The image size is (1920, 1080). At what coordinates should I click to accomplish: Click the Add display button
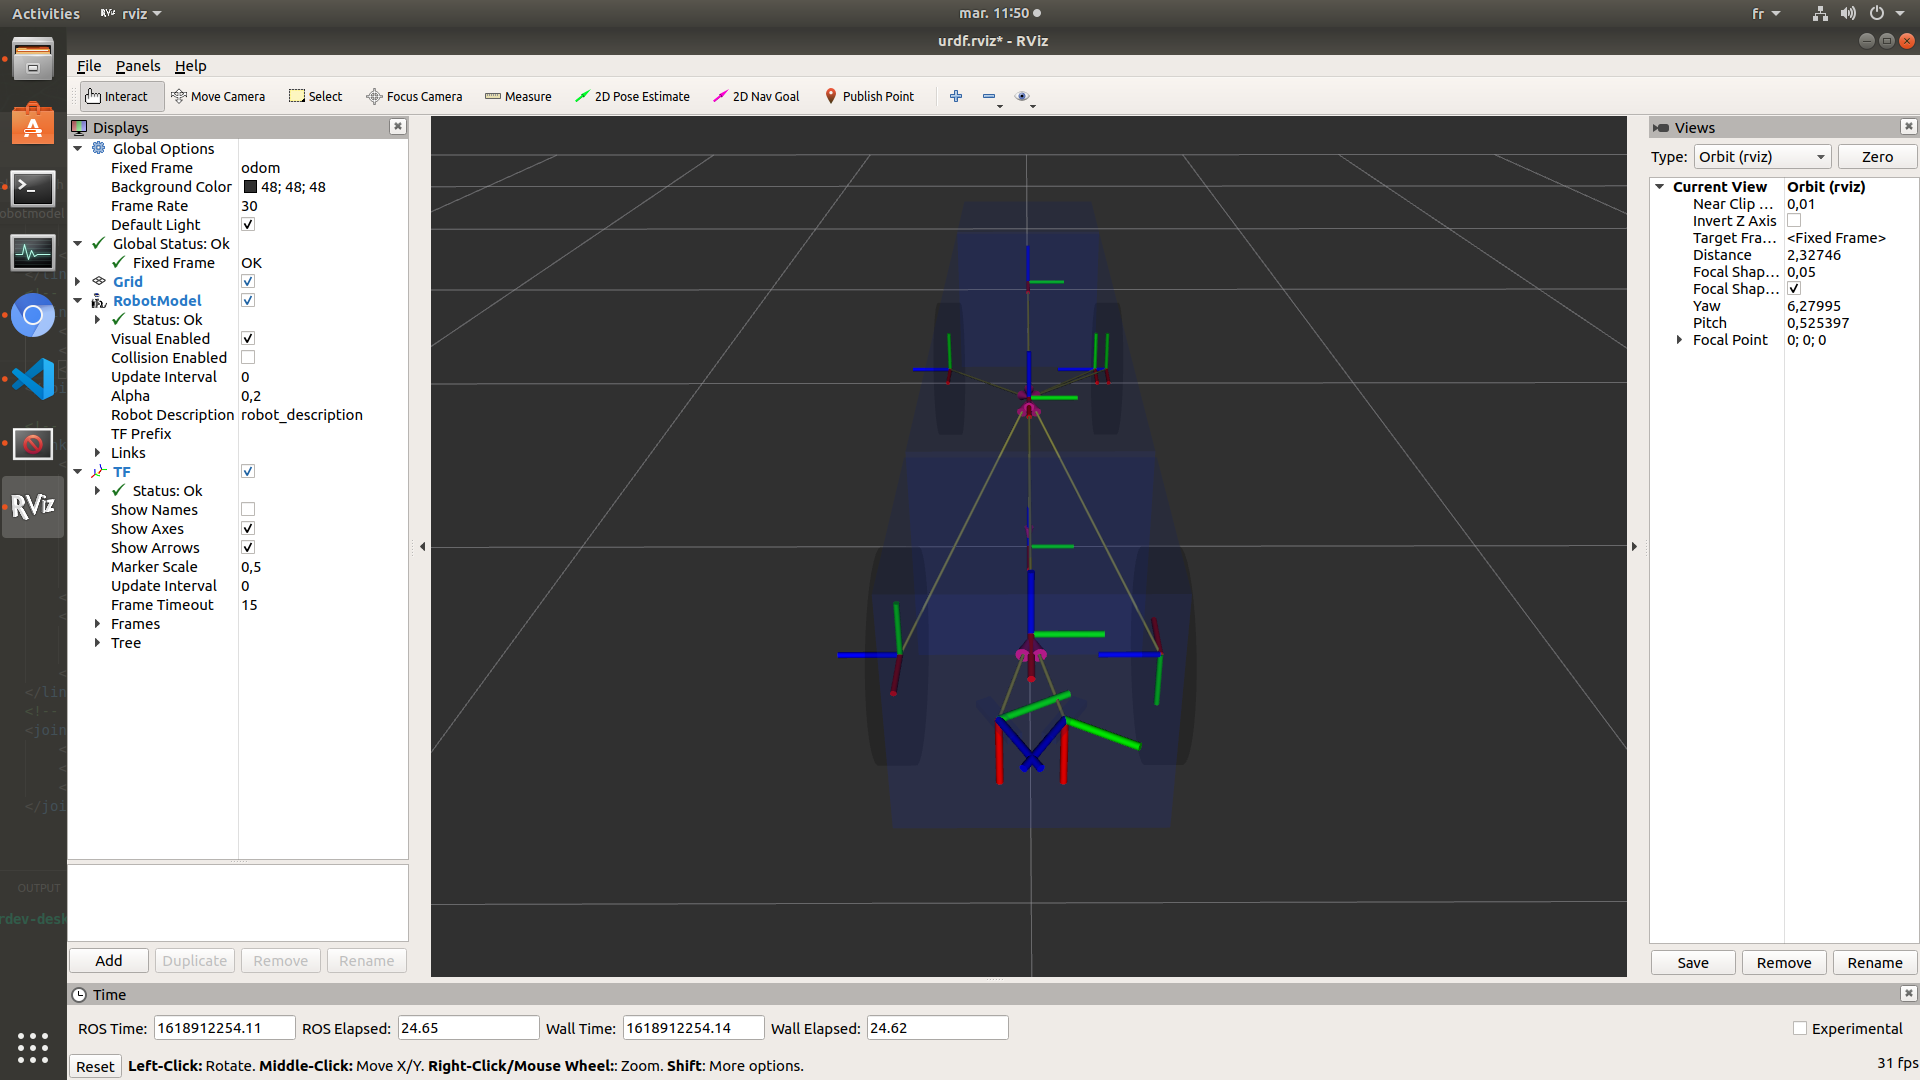point(109,961)
